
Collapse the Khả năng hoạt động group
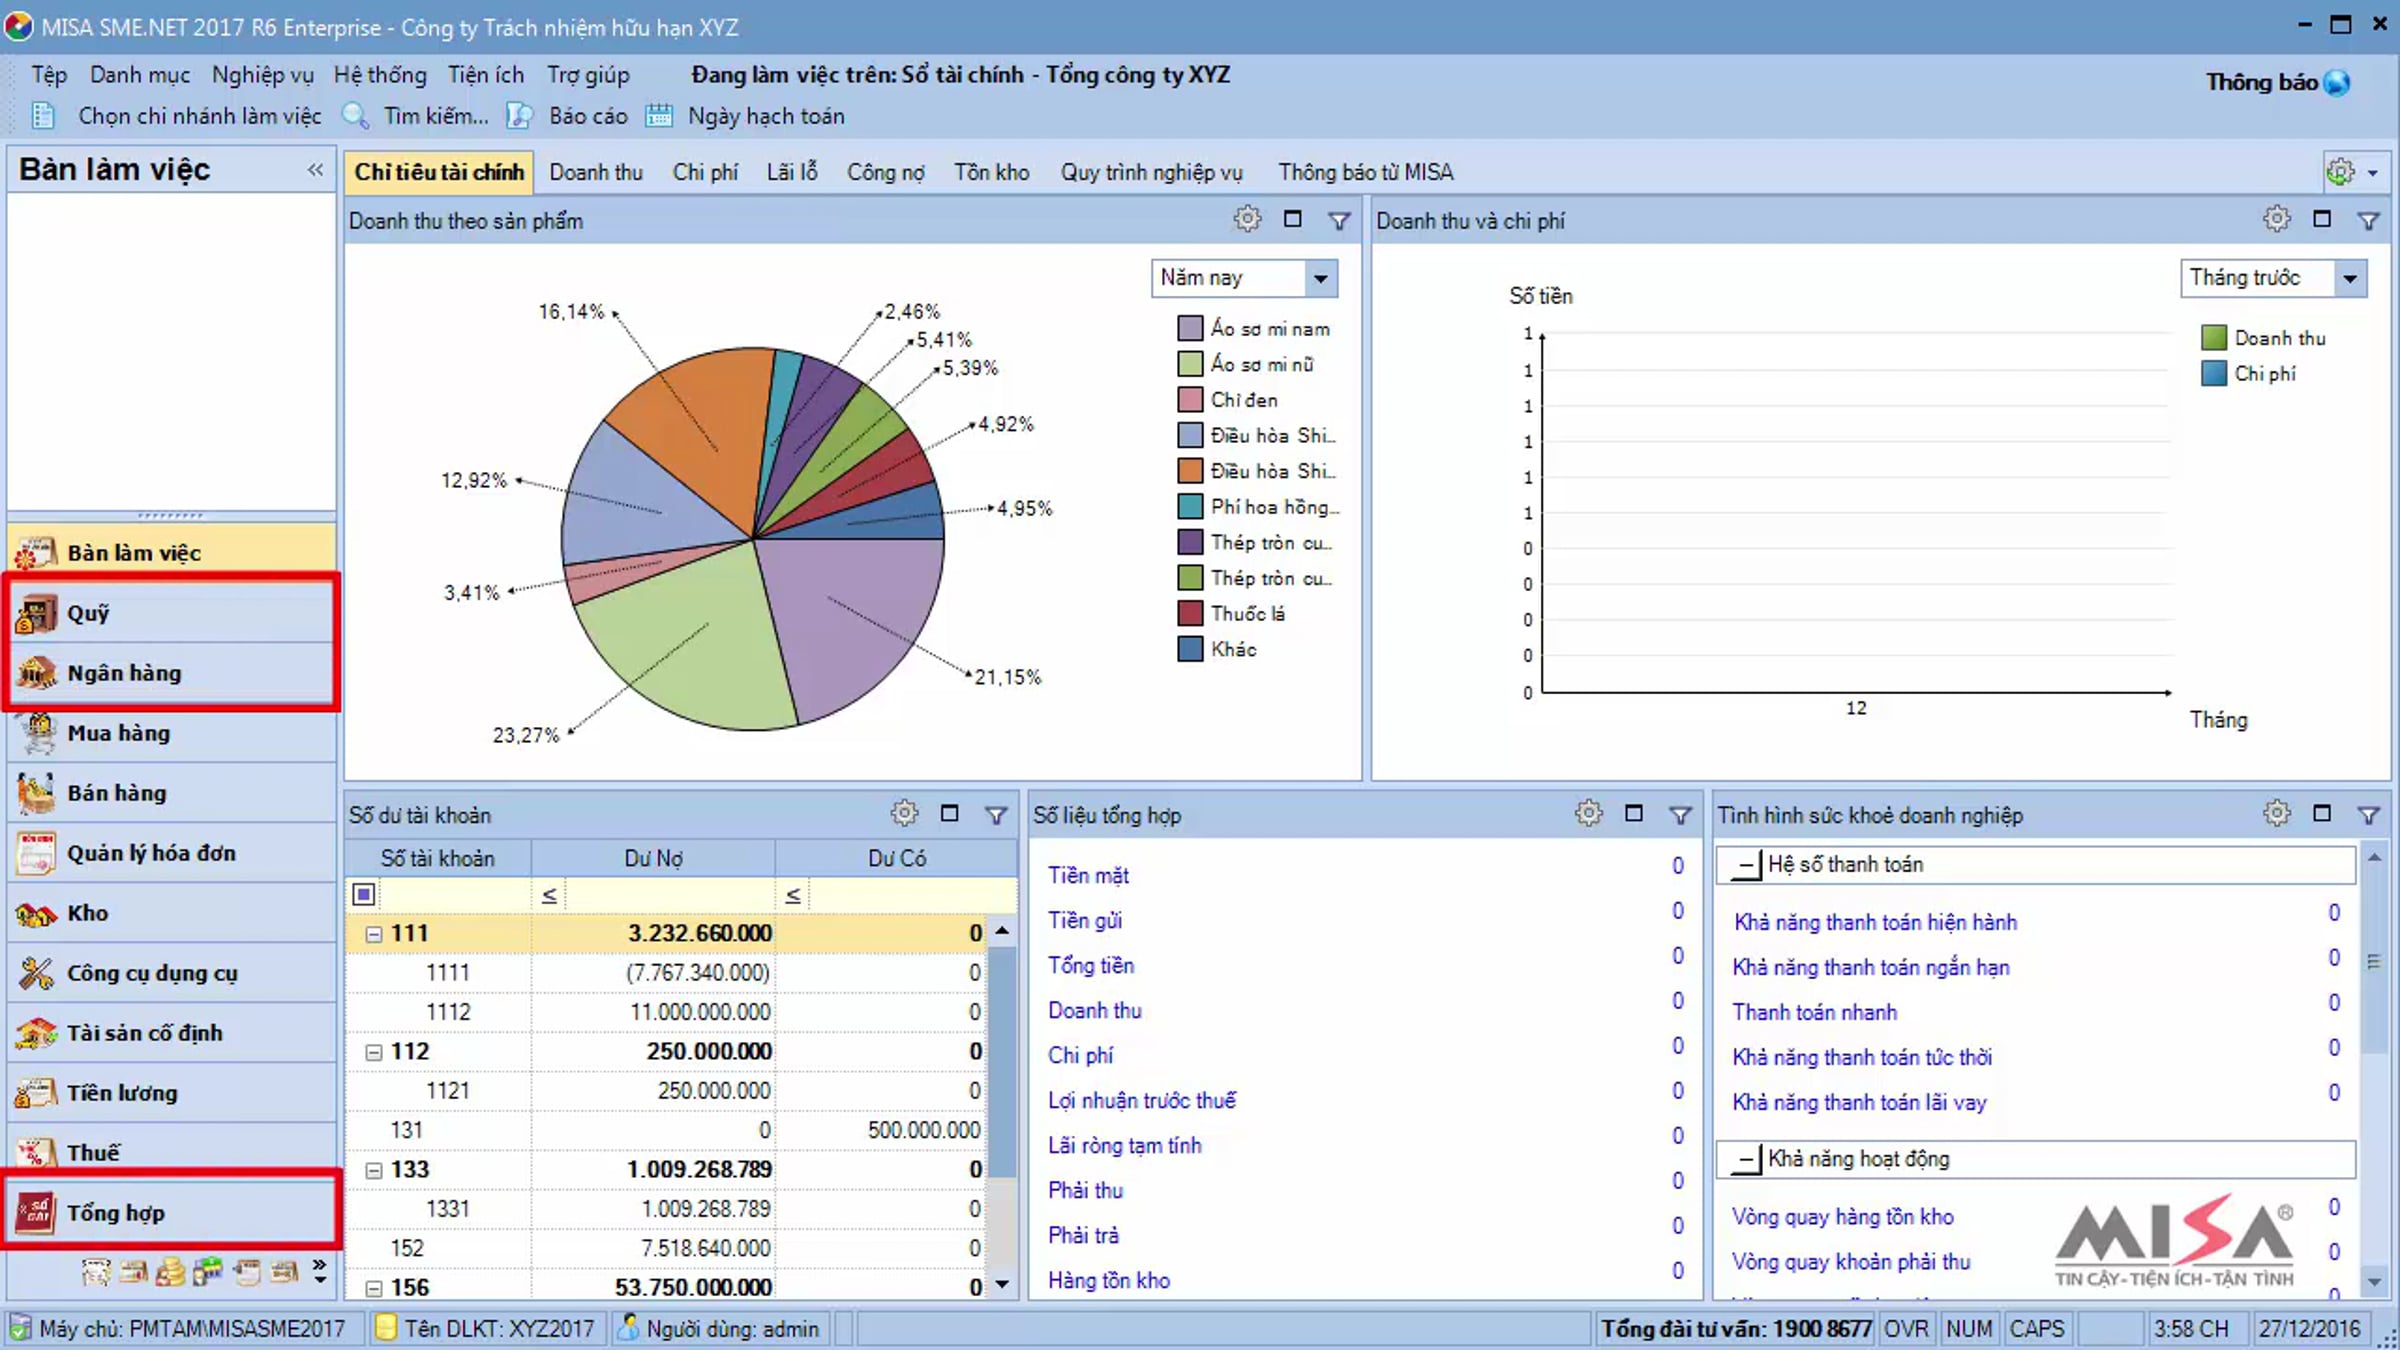[x=1746, y=1159]
